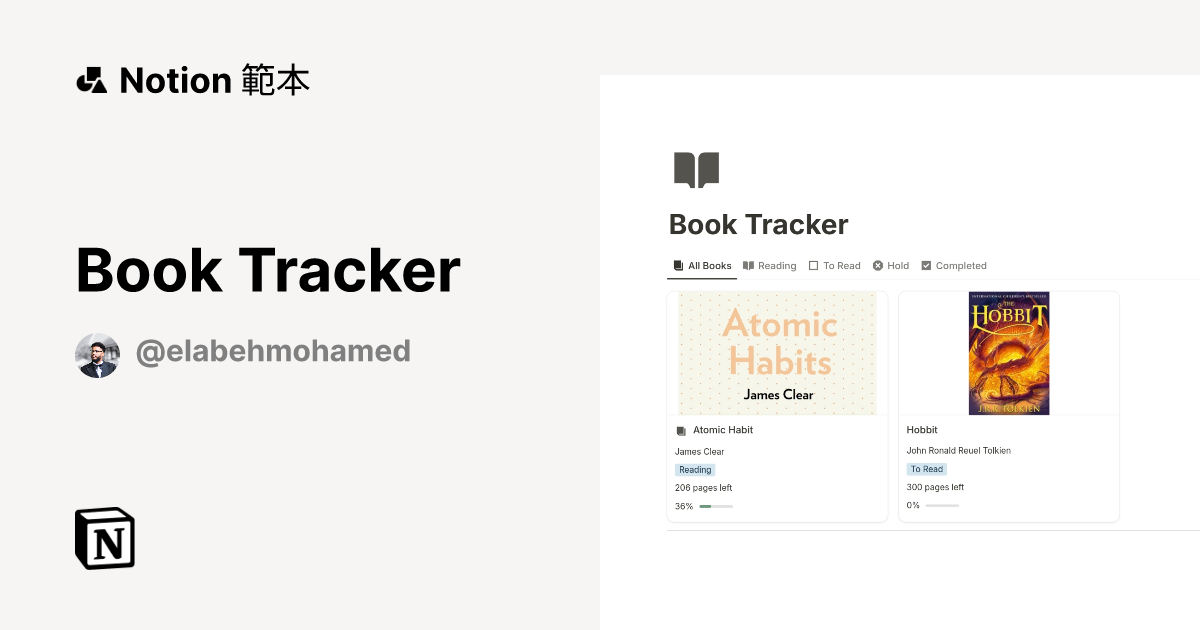This screenshot has width=1200, height=630.
Task: Click the Notion logo icon top left
Action: 91,79
